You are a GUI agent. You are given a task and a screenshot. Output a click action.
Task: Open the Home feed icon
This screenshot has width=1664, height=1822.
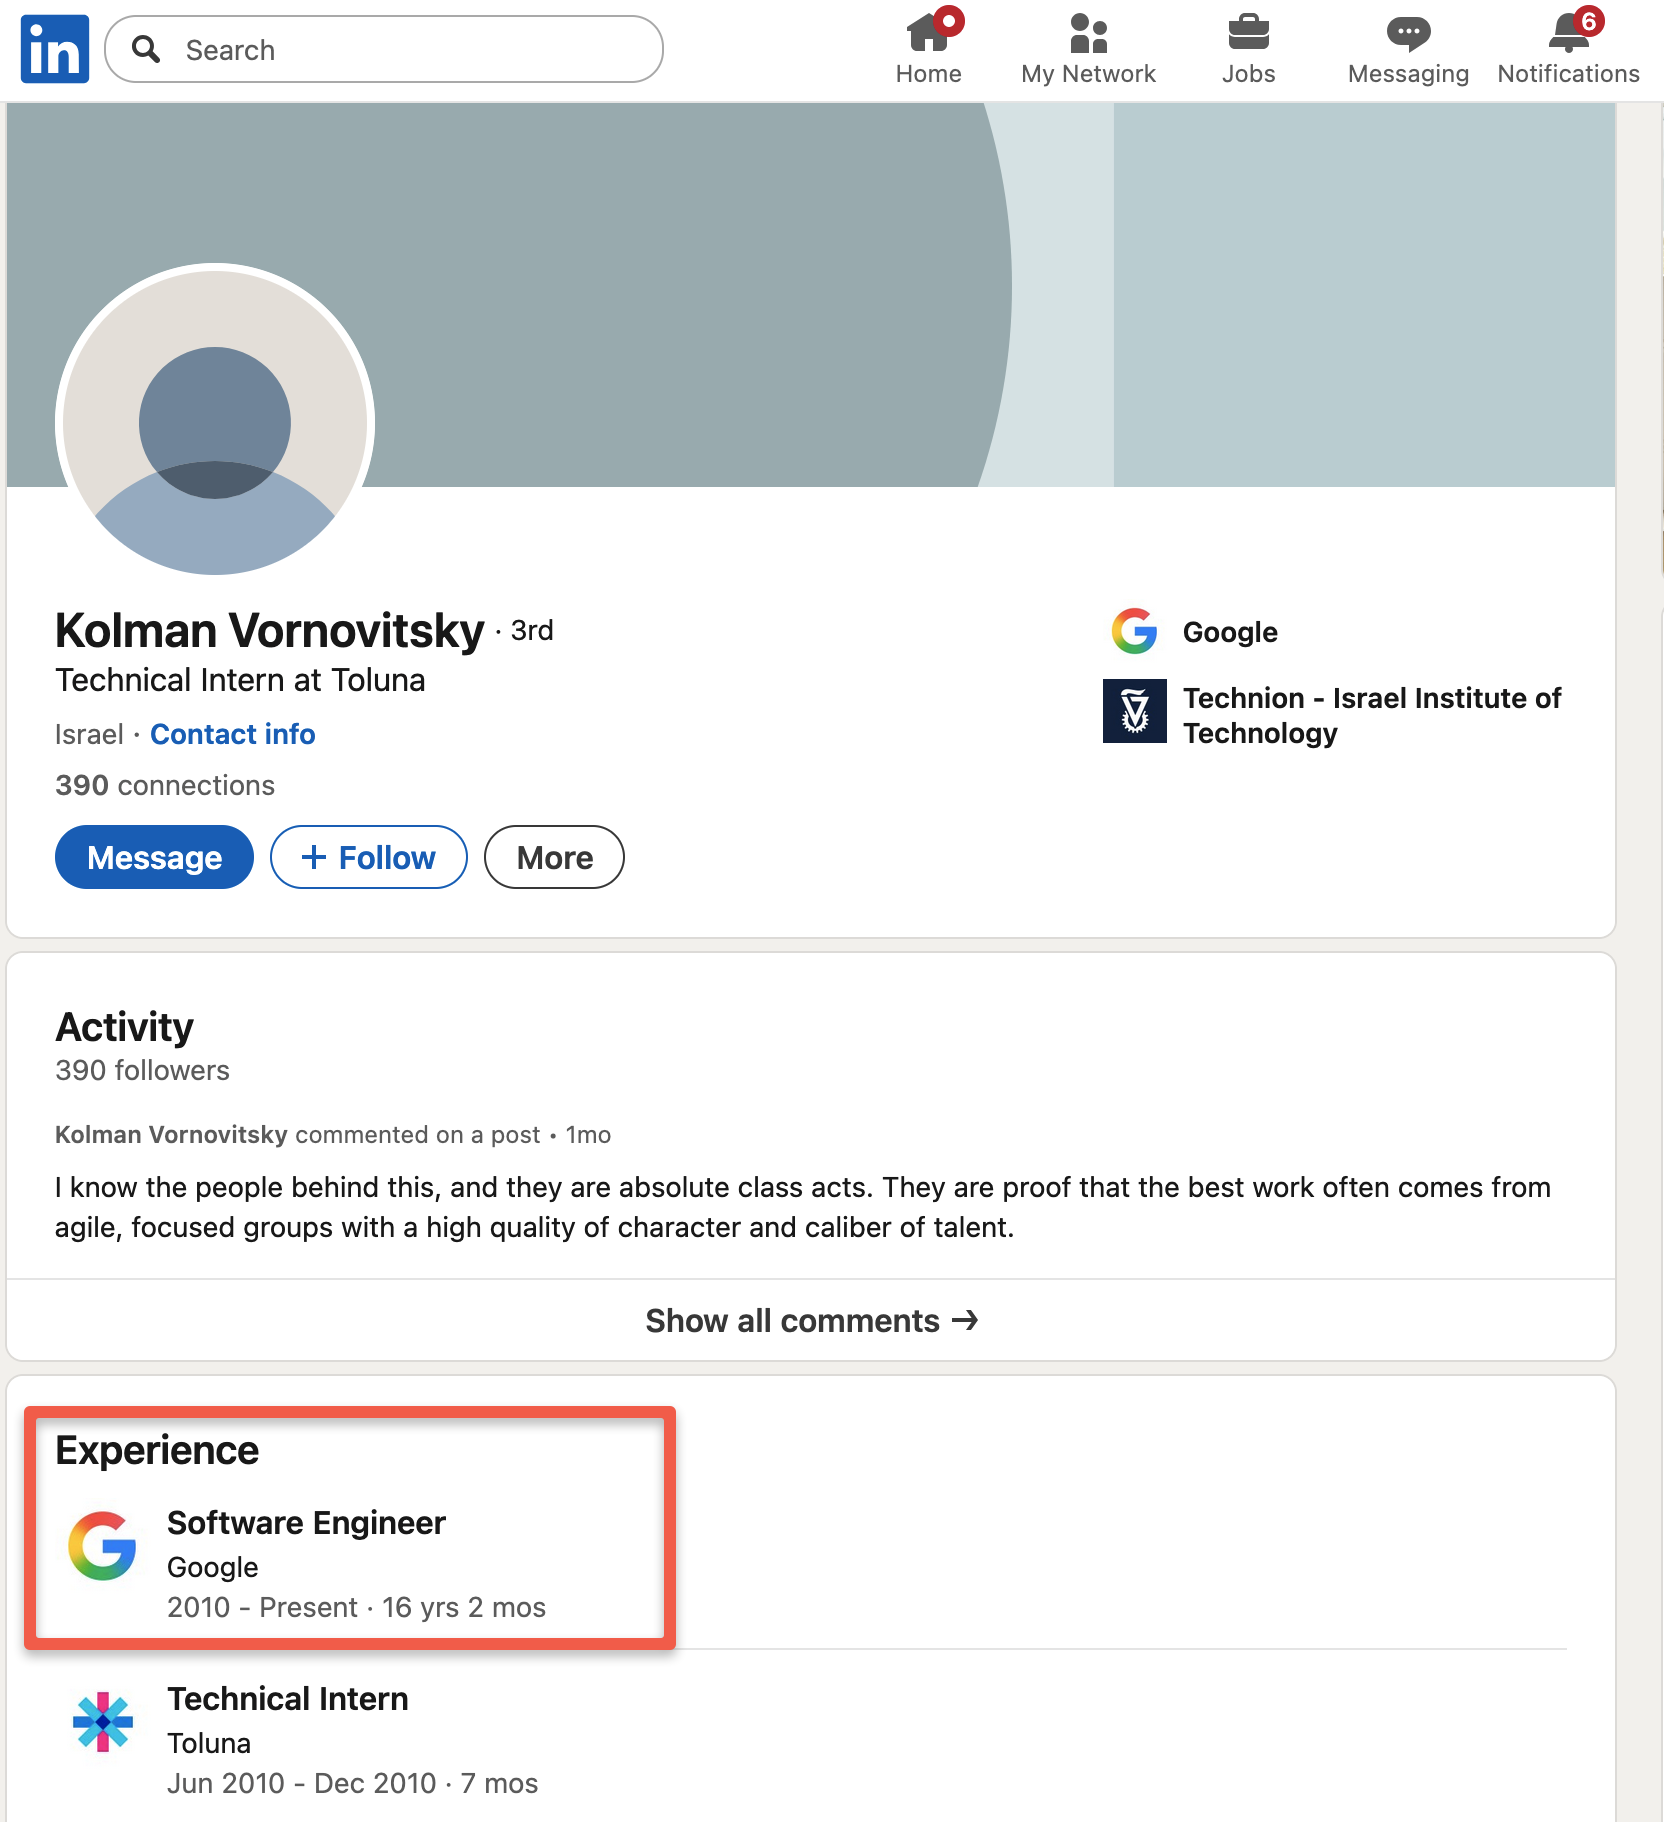(x=928, y=35)
